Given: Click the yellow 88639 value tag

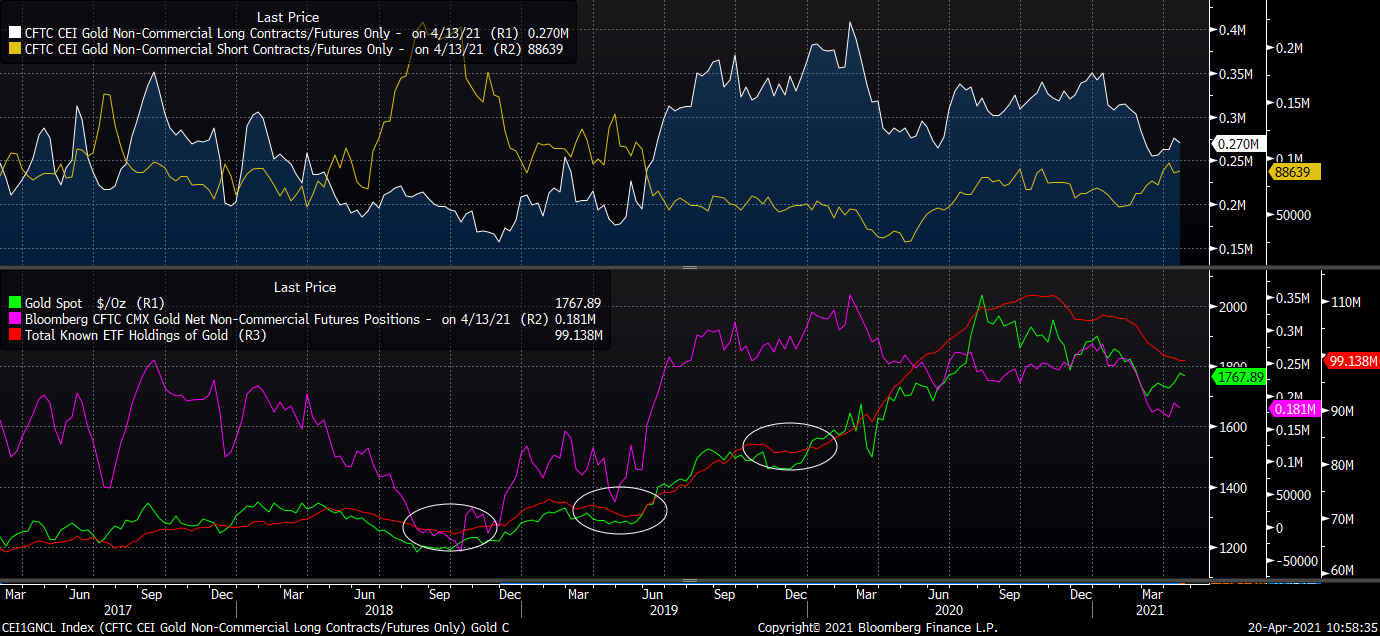Looking at the screenshot, I should click(1295, 172).
